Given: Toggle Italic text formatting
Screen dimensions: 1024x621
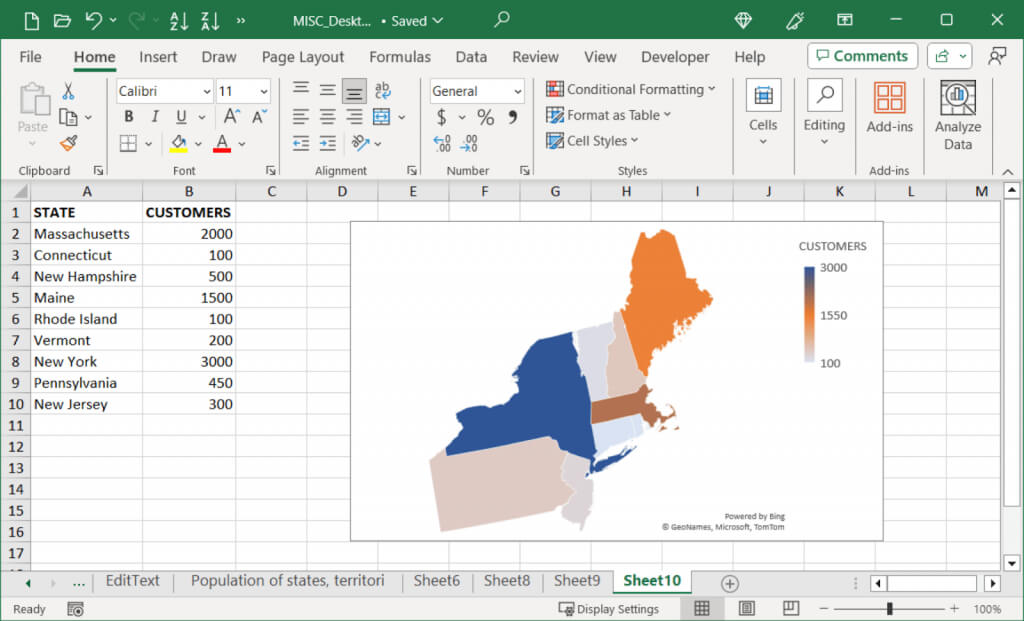Looking at the screenshot, I should (154, 117).
